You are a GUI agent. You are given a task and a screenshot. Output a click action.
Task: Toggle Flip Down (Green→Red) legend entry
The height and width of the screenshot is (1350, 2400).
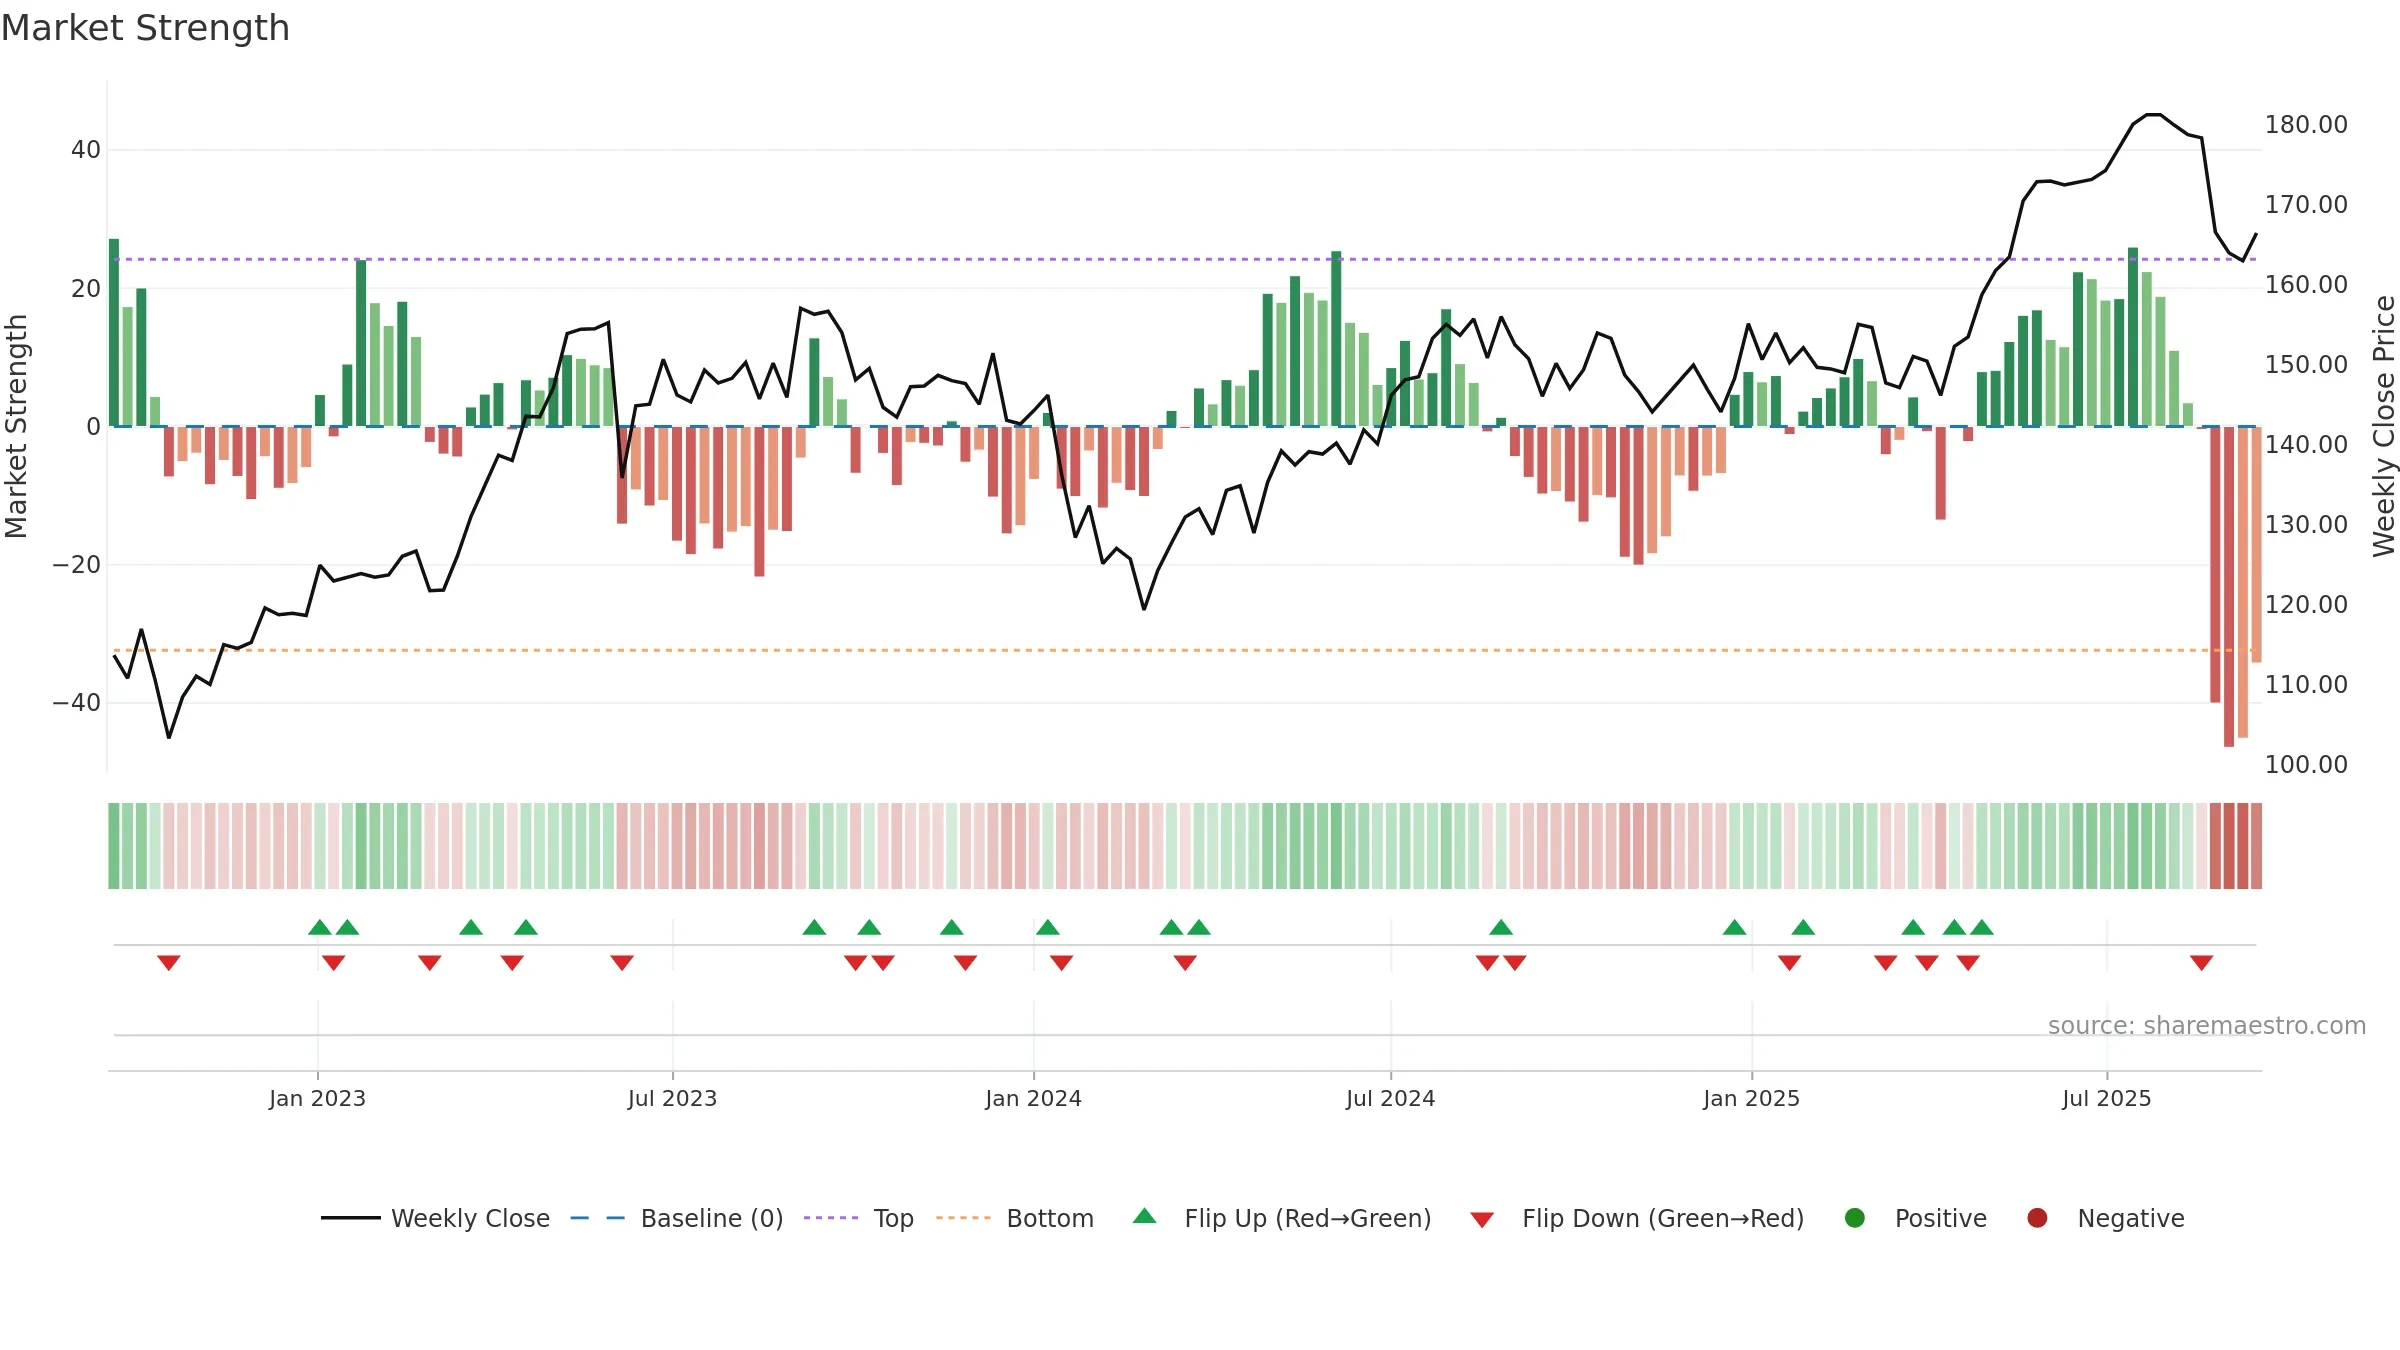[1637, 1218]
